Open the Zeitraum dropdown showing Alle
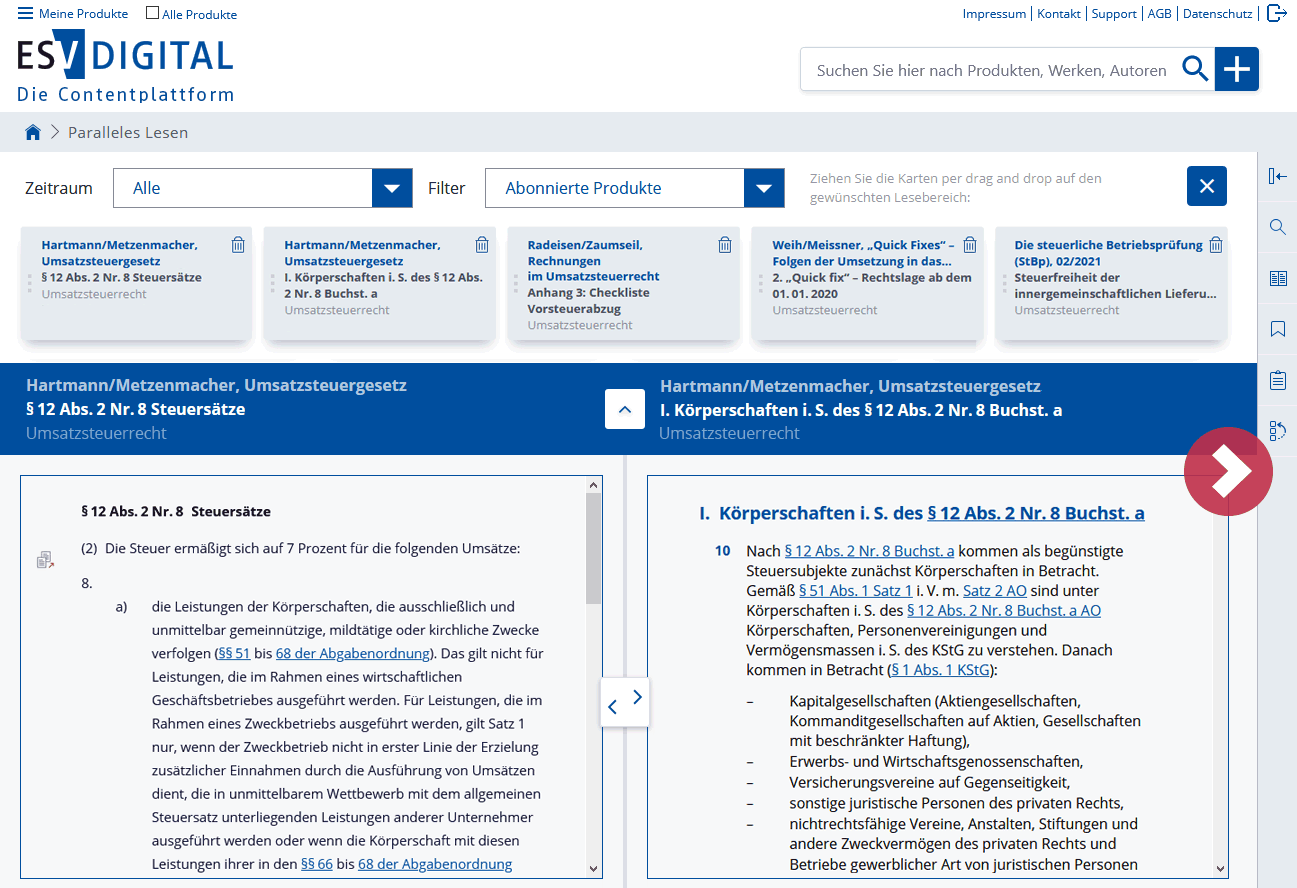1297x888 pixels. tap(263, 188)
